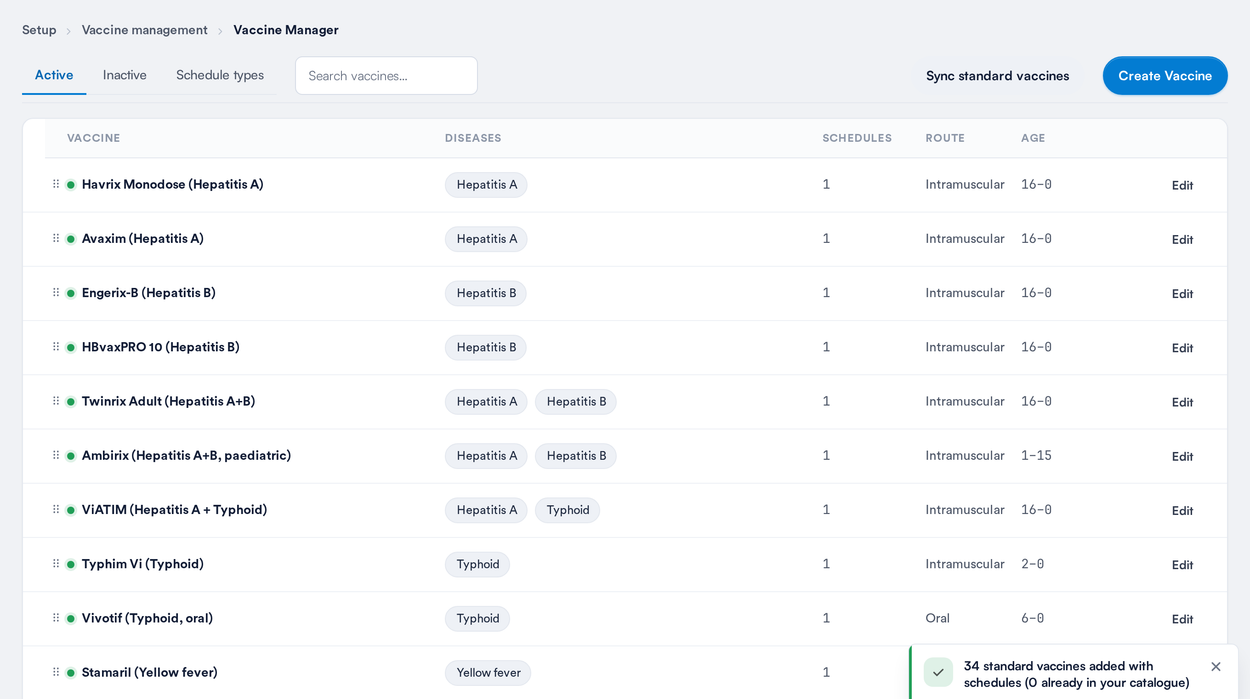Switch to the Inactive tab

125,75
